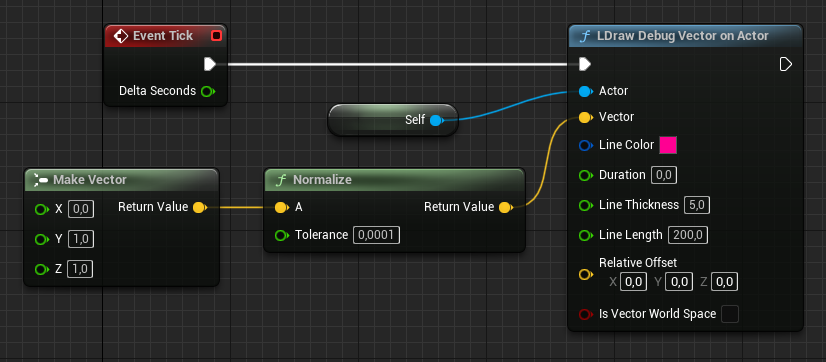Click the Actor input pin
This screenshot has height=362, width=826.
[586, 92]
